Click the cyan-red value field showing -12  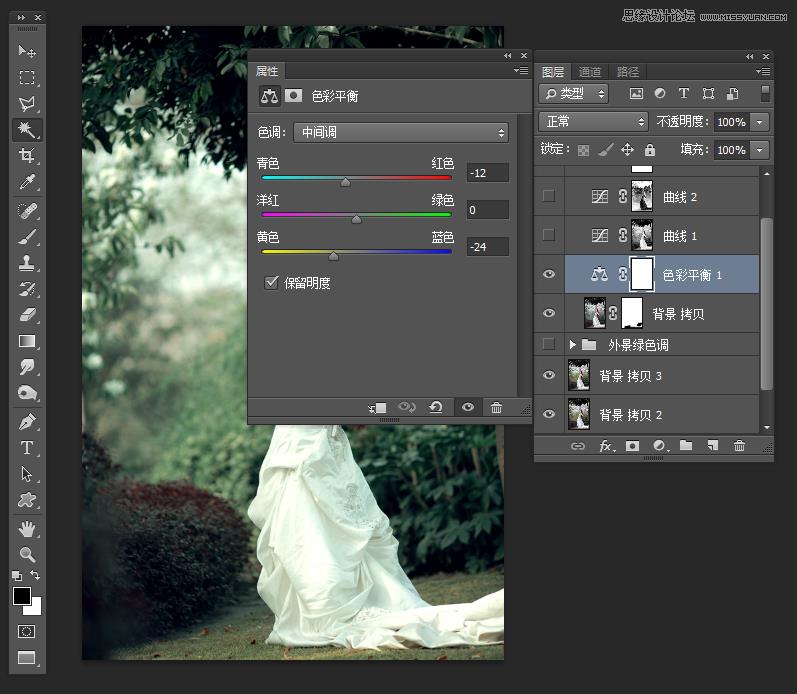coord(487,173)
